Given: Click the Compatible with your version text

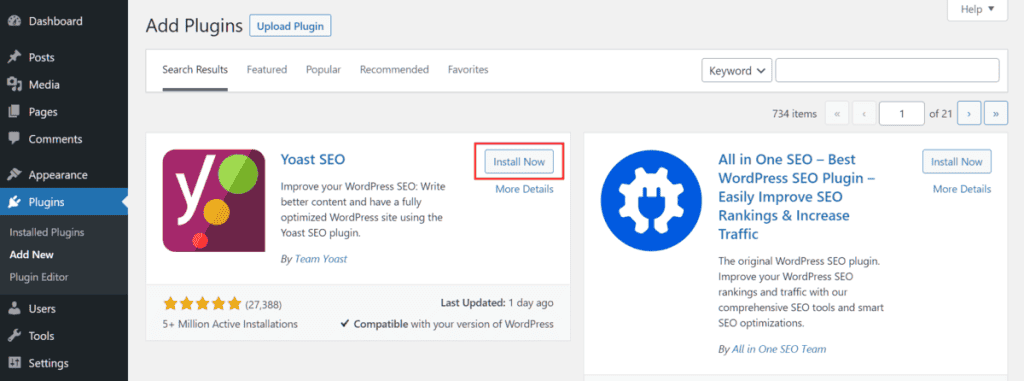Looking at the screenshot, I should pos(447,323).
